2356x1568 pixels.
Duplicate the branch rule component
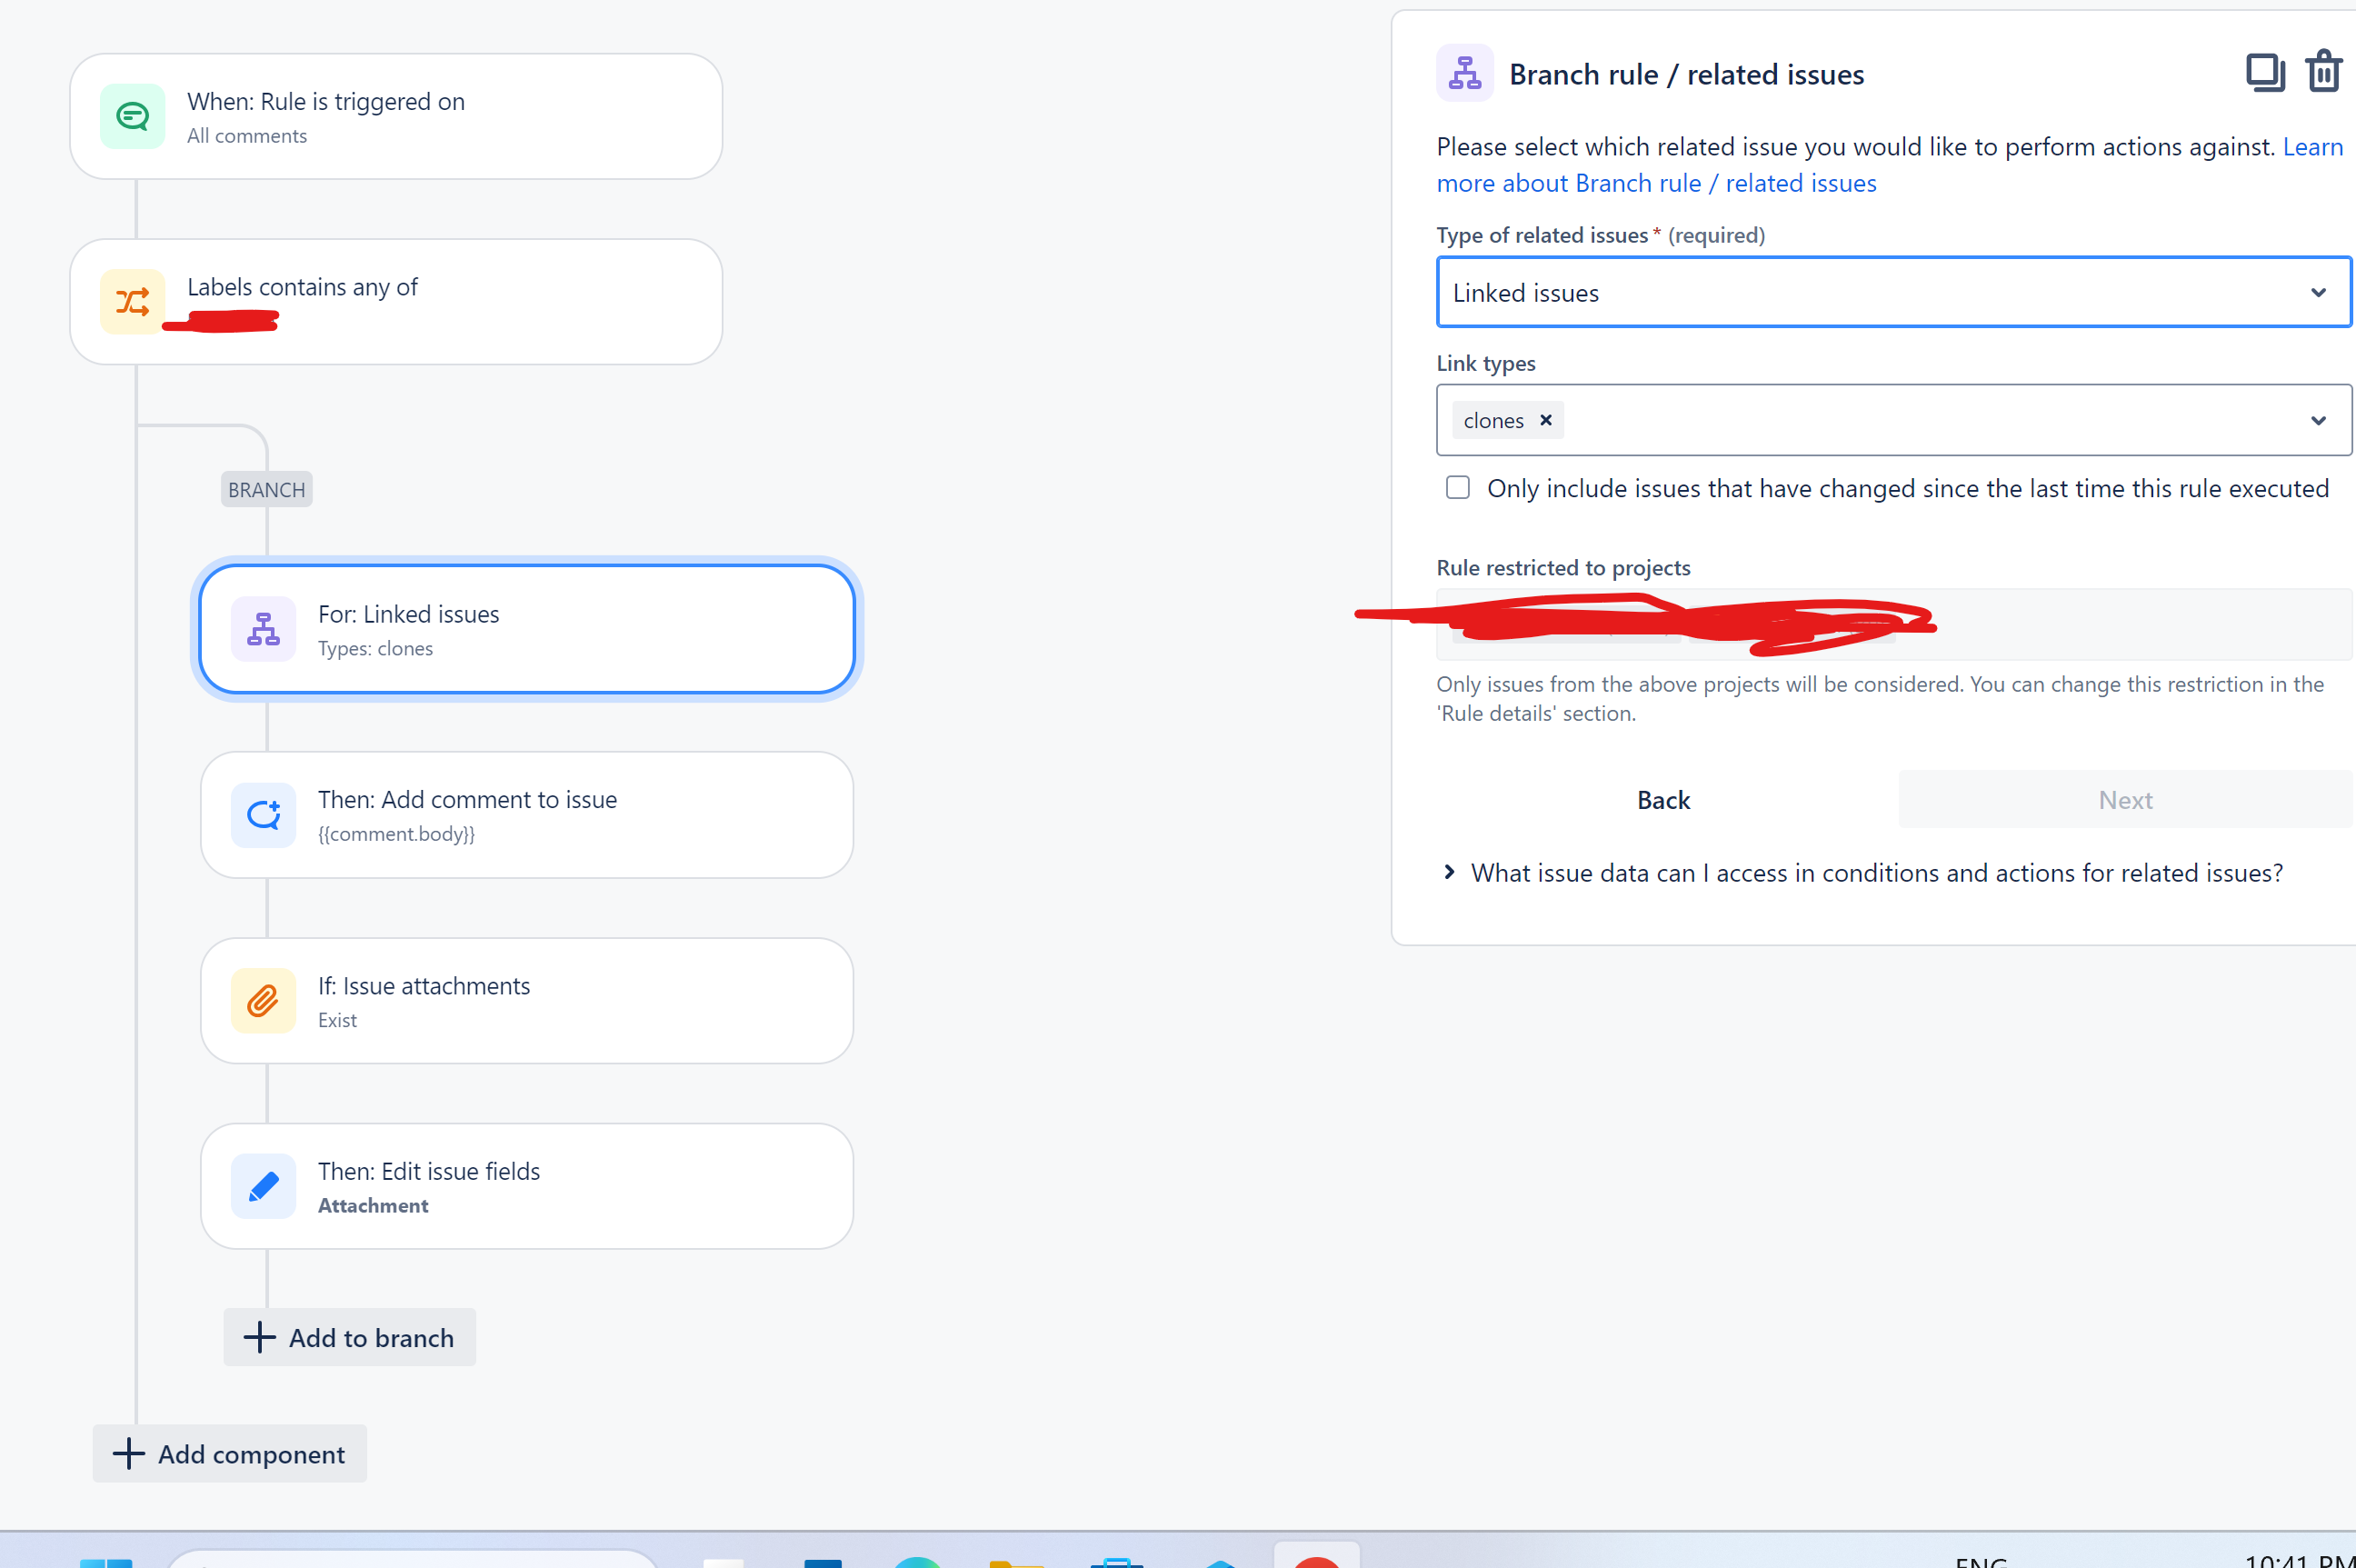(x=2265, y=73)
